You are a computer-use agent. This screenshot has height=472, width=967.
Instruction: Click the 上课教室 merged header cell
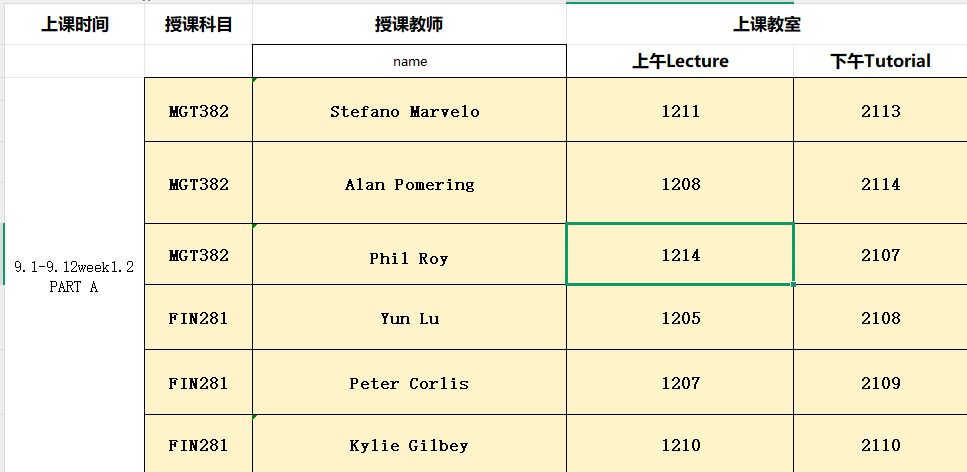click(x=766, y=25)
